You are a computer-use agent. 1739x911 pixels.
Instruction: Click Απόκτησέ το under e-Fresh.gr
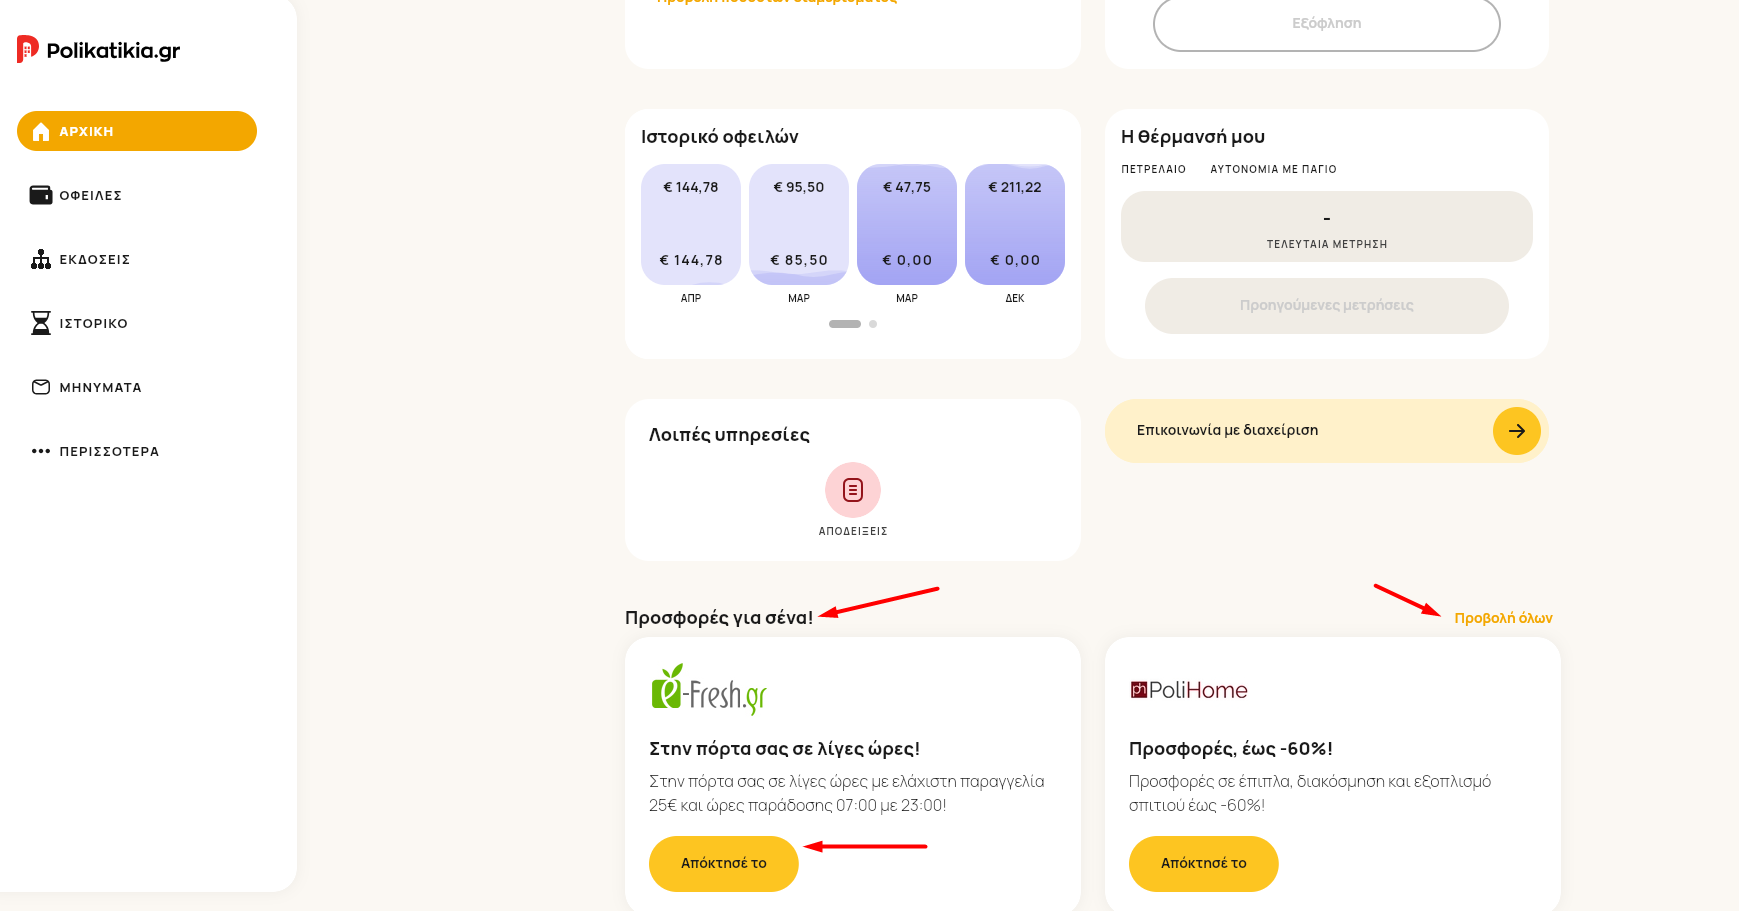(x=724, y=864)
